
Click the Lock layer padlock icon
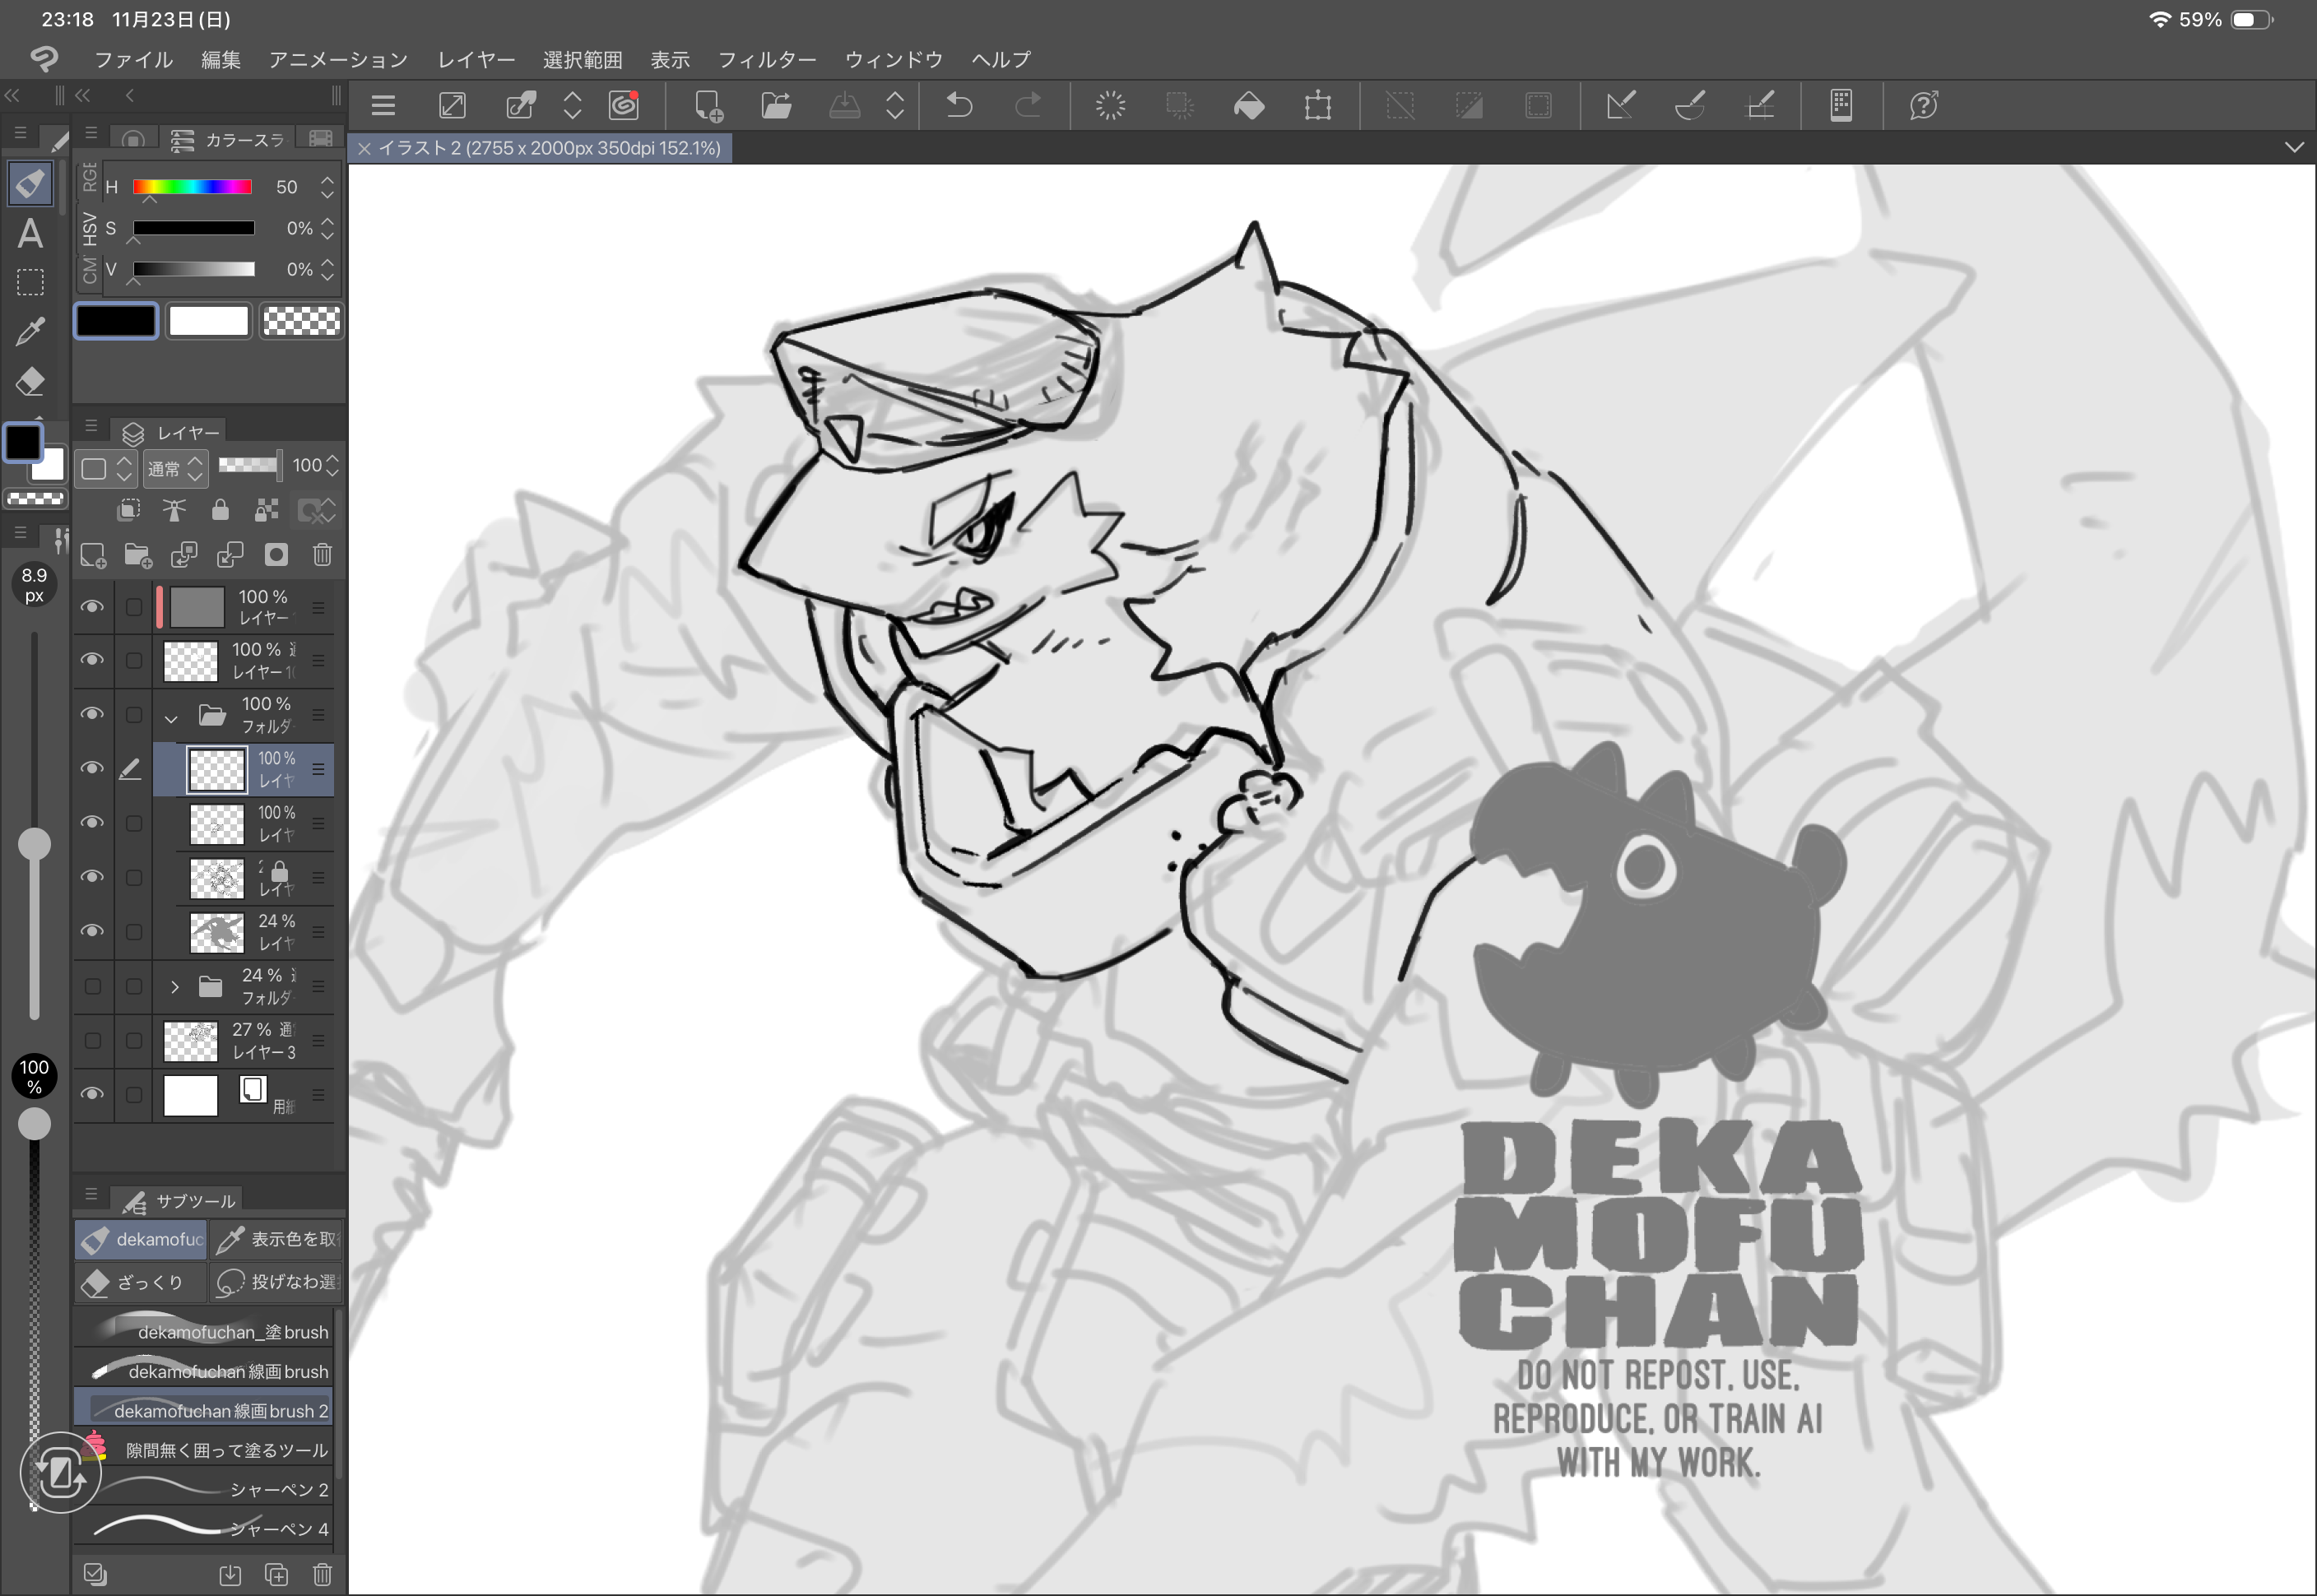220,511
